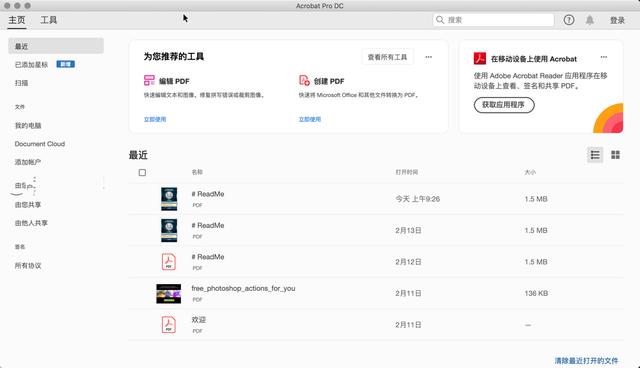The height and width of the screenshot is (368, 640).
Task: Click the 查看所有工具 button
Action: 387,57
